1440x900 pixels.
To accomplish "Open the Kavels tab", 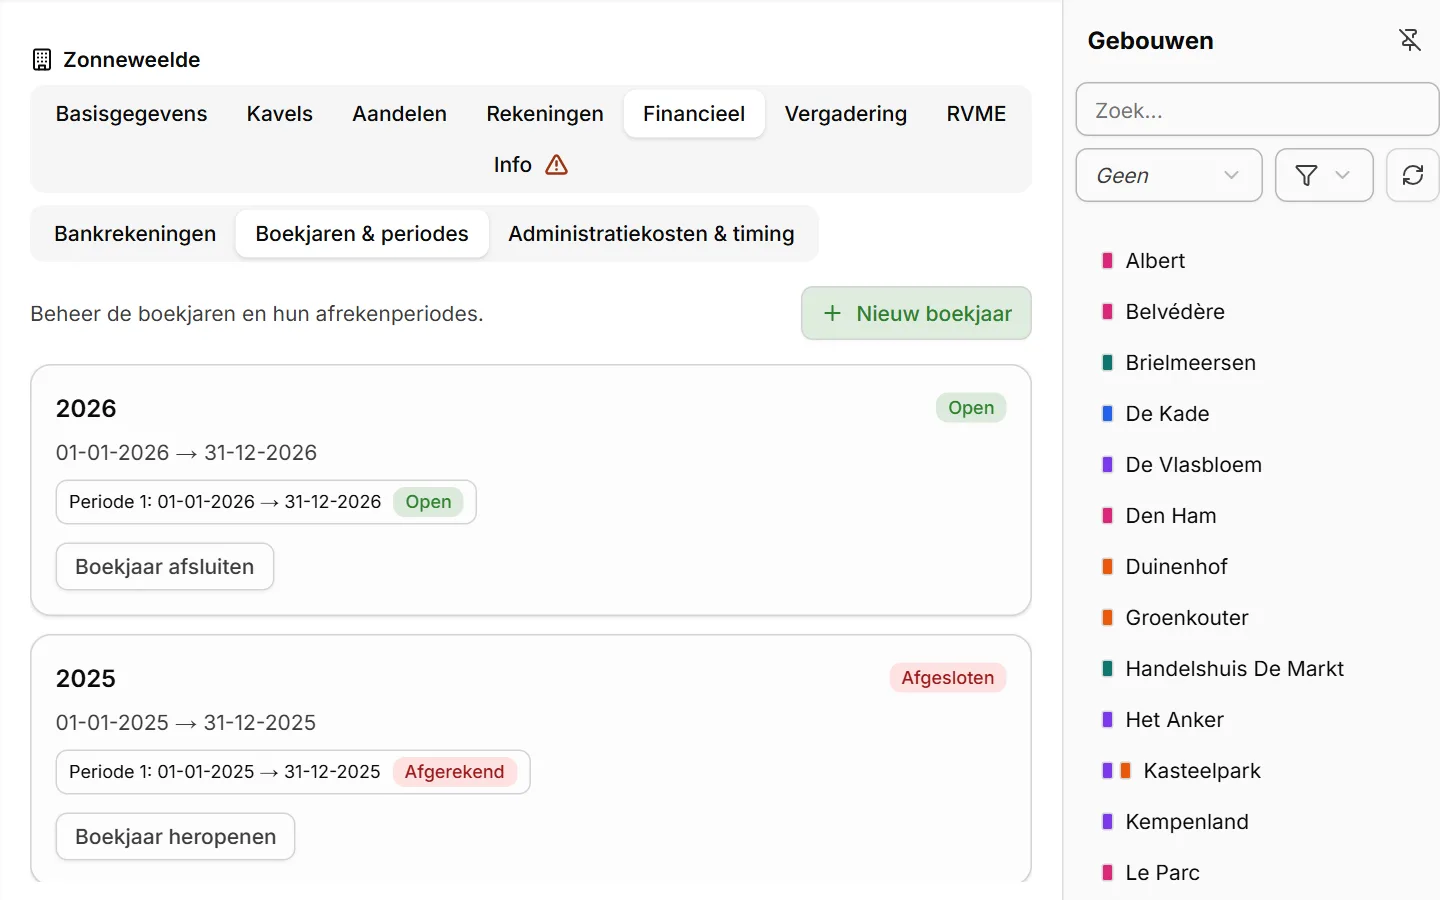I will 280,114.
